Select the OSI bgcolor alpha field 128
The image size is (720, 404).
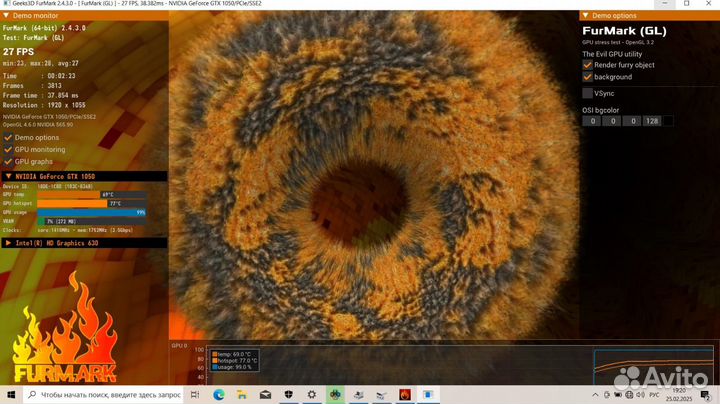[652, 121]
